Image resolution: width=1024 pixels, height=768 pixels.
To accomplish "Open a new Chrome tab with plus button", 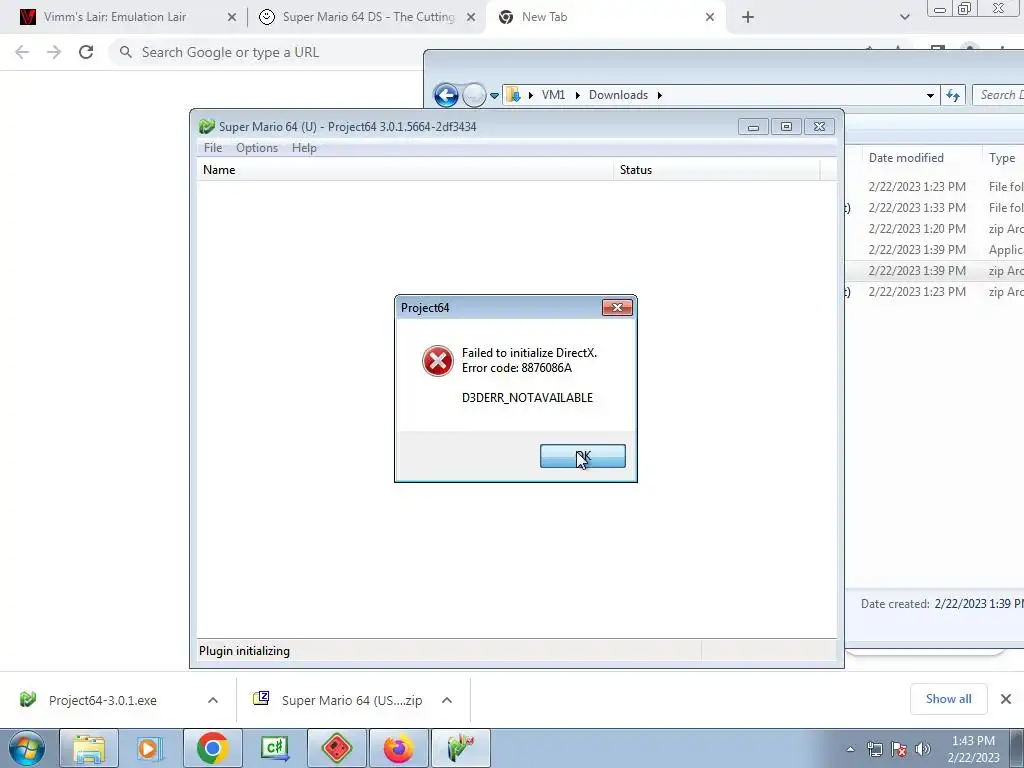I will coord(748,18).
